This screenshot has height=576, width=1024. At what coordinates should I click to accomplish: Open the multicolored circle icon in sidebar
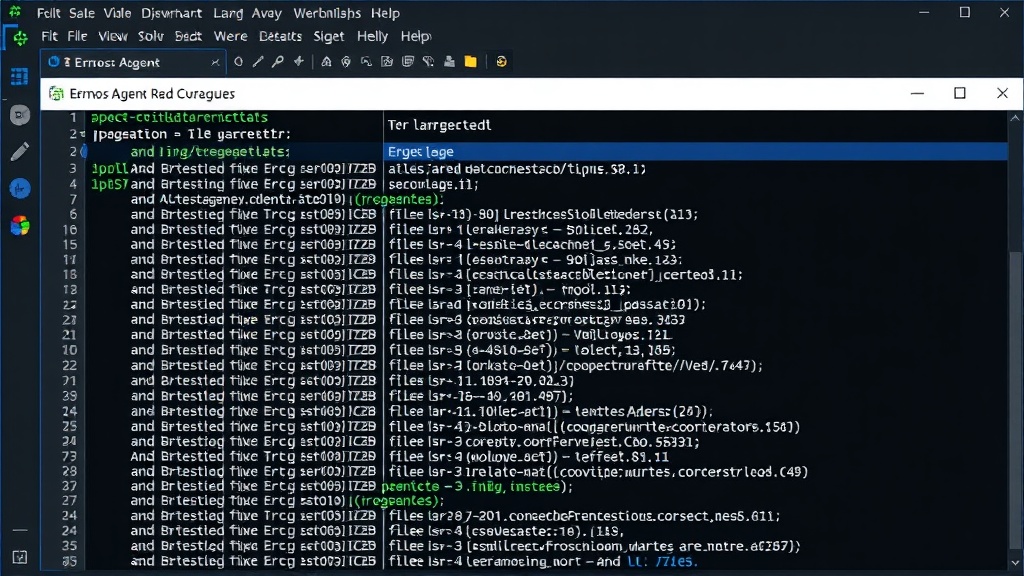point(20,226)
